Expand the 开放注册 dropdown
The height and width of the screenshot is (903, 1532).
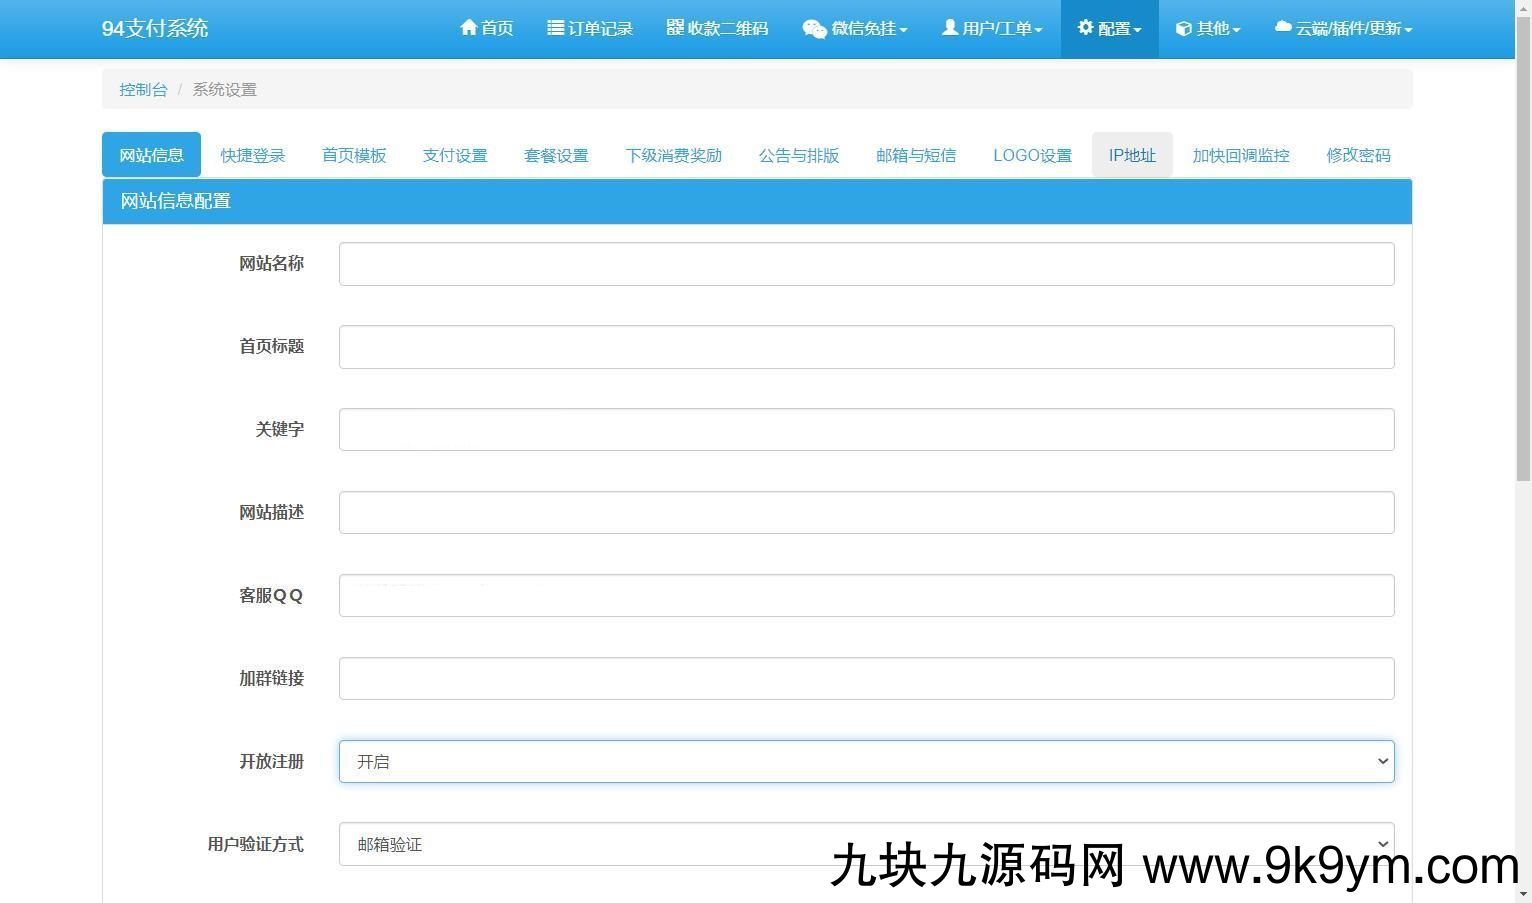pos(866,762)
